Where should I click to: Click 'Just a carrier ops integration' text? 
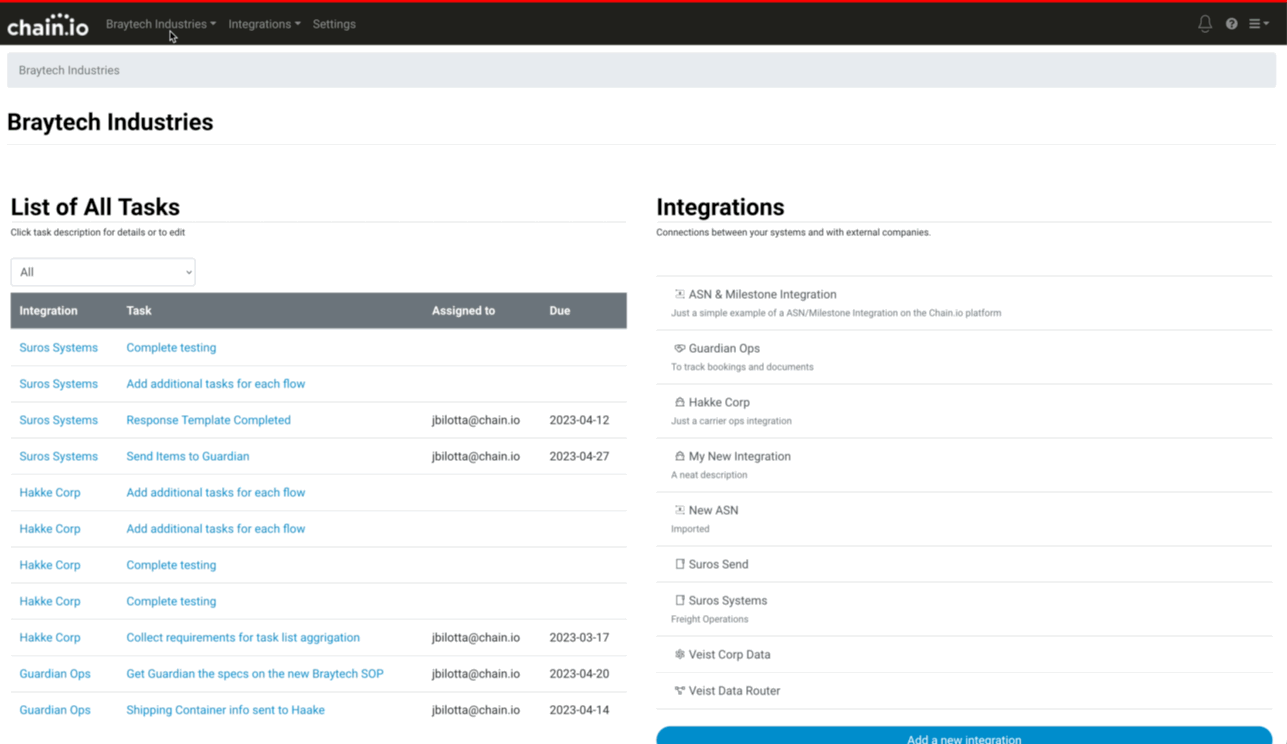[731, 421]
